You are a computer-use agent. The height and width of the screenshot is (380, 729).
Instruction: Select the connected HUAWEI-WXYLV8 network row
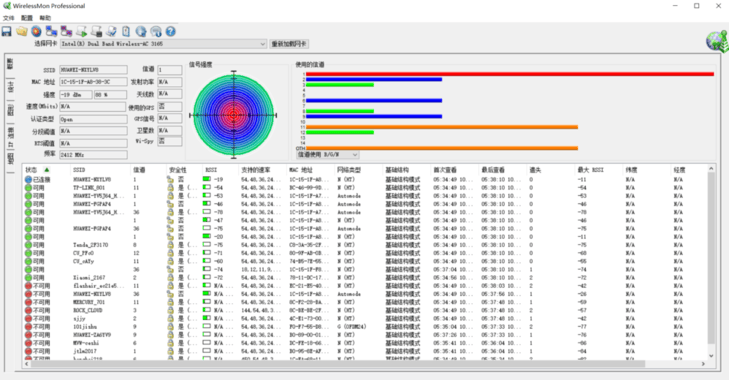(367, 180)
